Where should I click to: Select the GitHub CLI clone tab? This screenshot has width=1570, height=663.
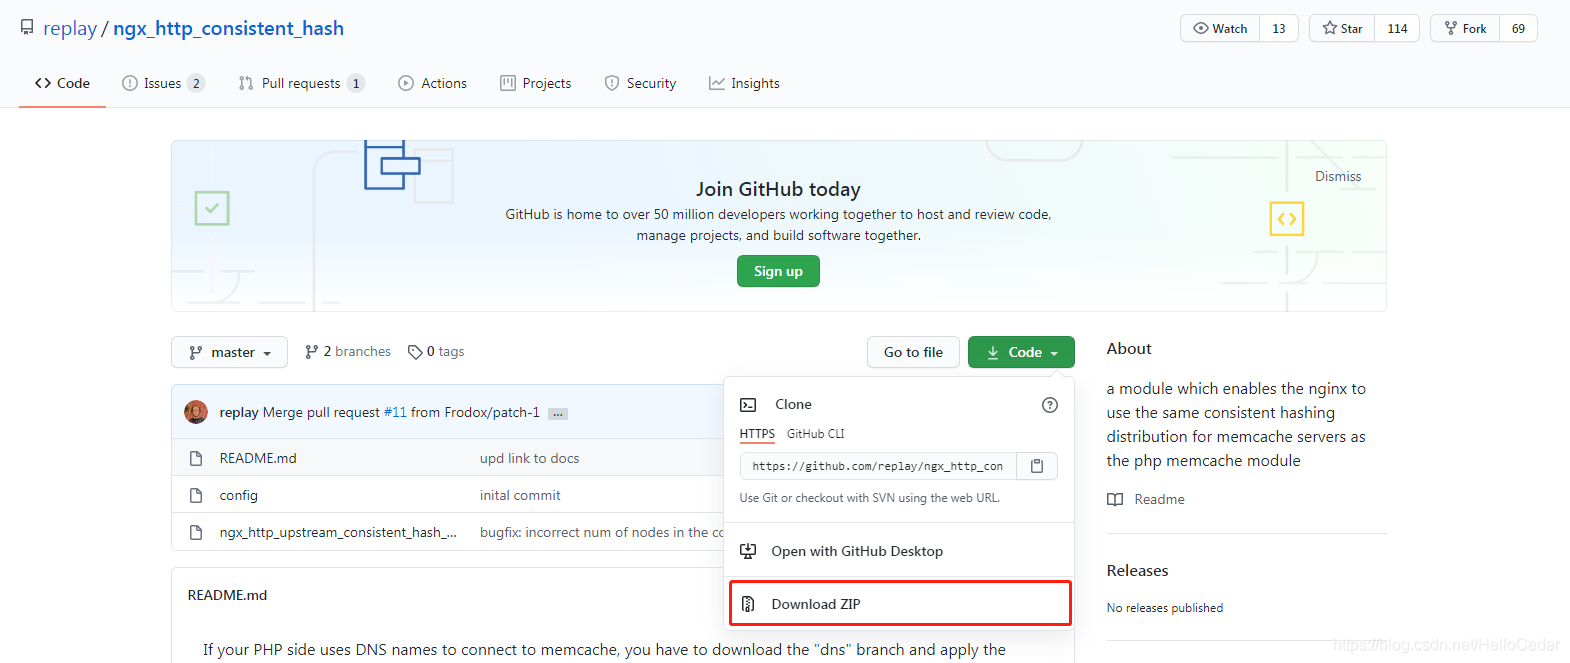pos(815,434)
